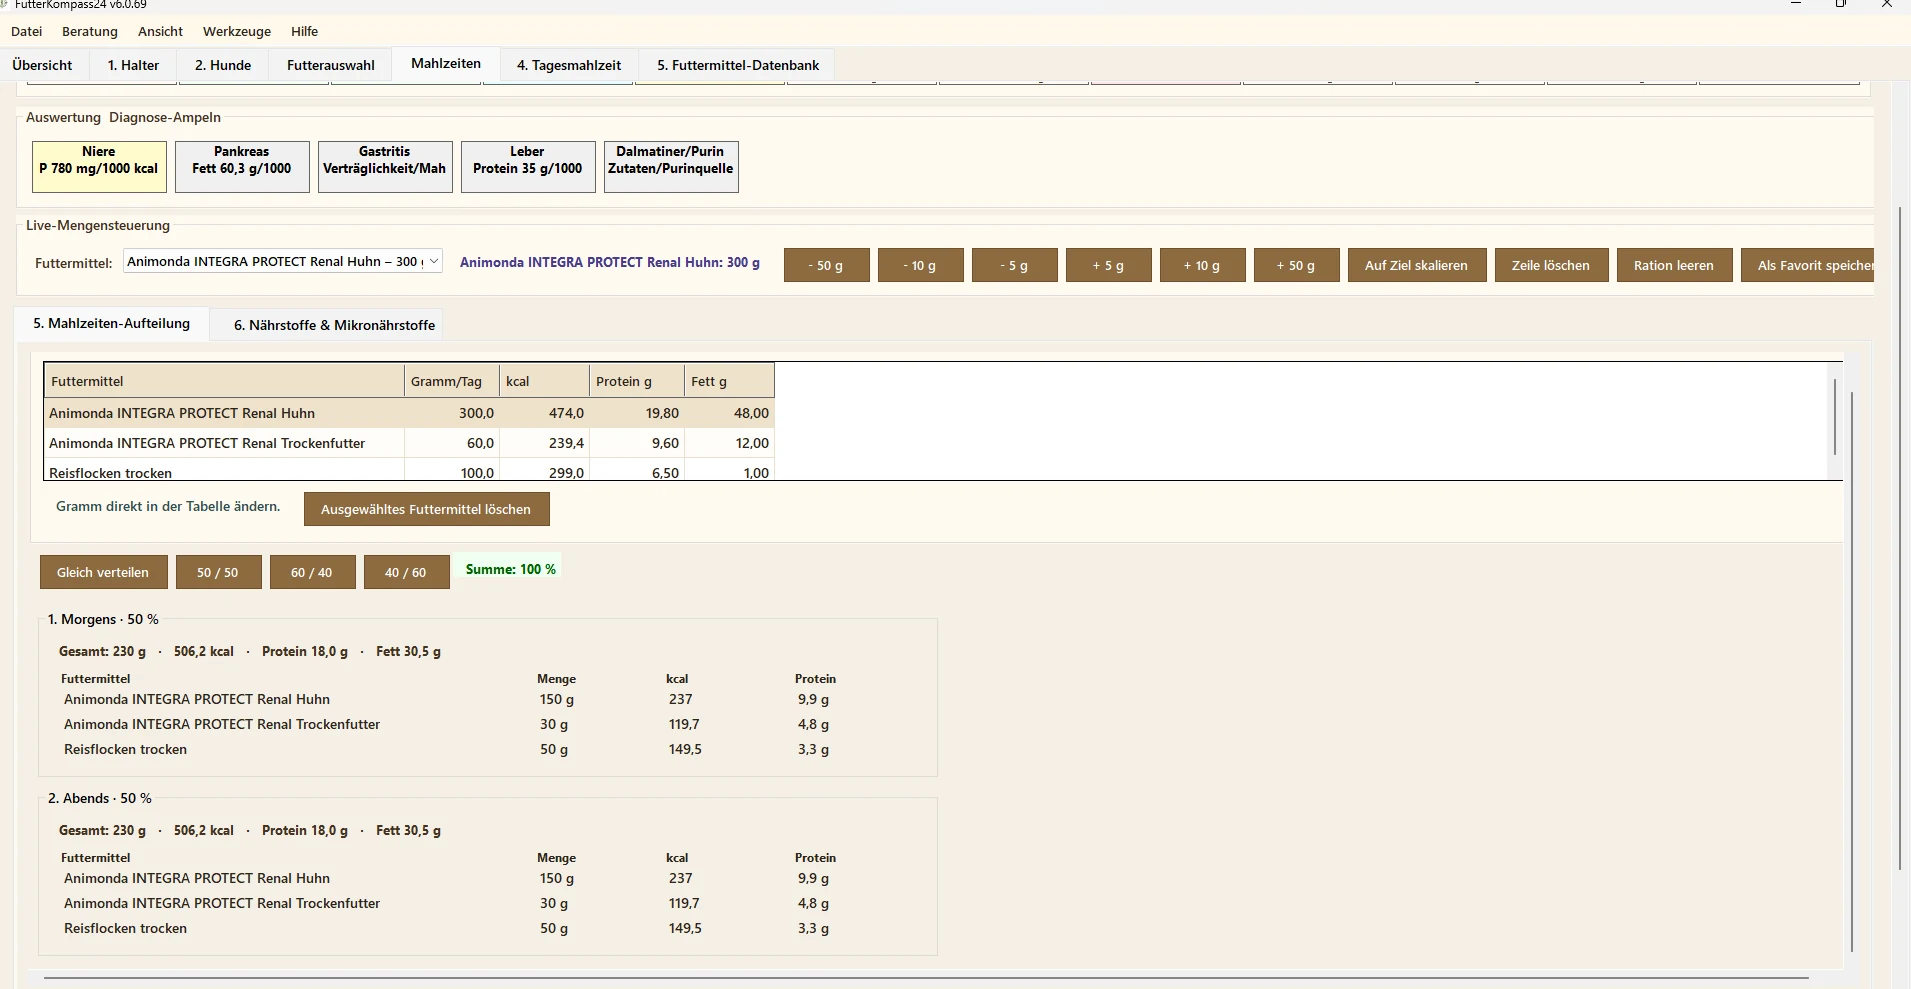
Task: Select the Mahlzeiten tab
Action: tap(446, 63)
